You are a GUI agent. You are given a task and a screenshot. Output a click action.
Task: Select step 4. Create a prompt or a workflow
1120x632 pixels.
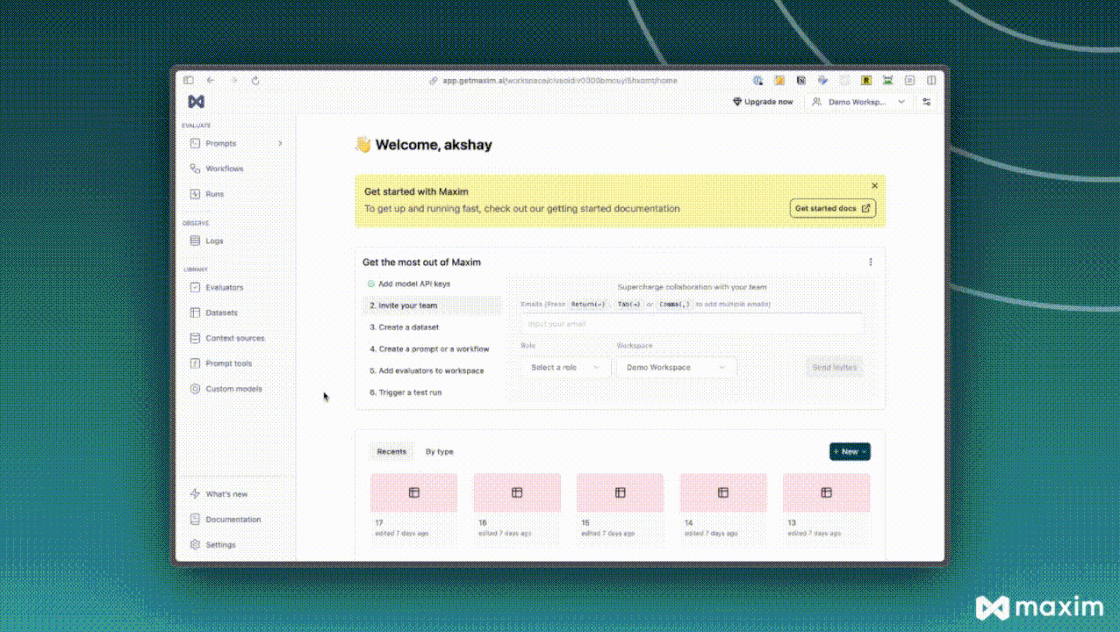[x=431, y=349]
